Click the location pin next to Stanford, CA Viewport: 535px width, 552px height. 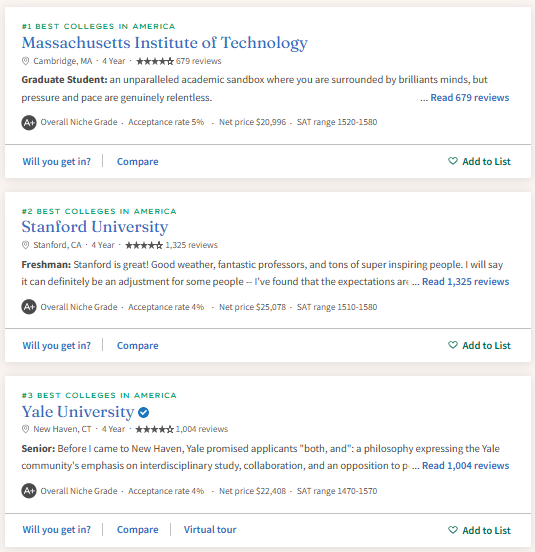click(x=25, y=245)
